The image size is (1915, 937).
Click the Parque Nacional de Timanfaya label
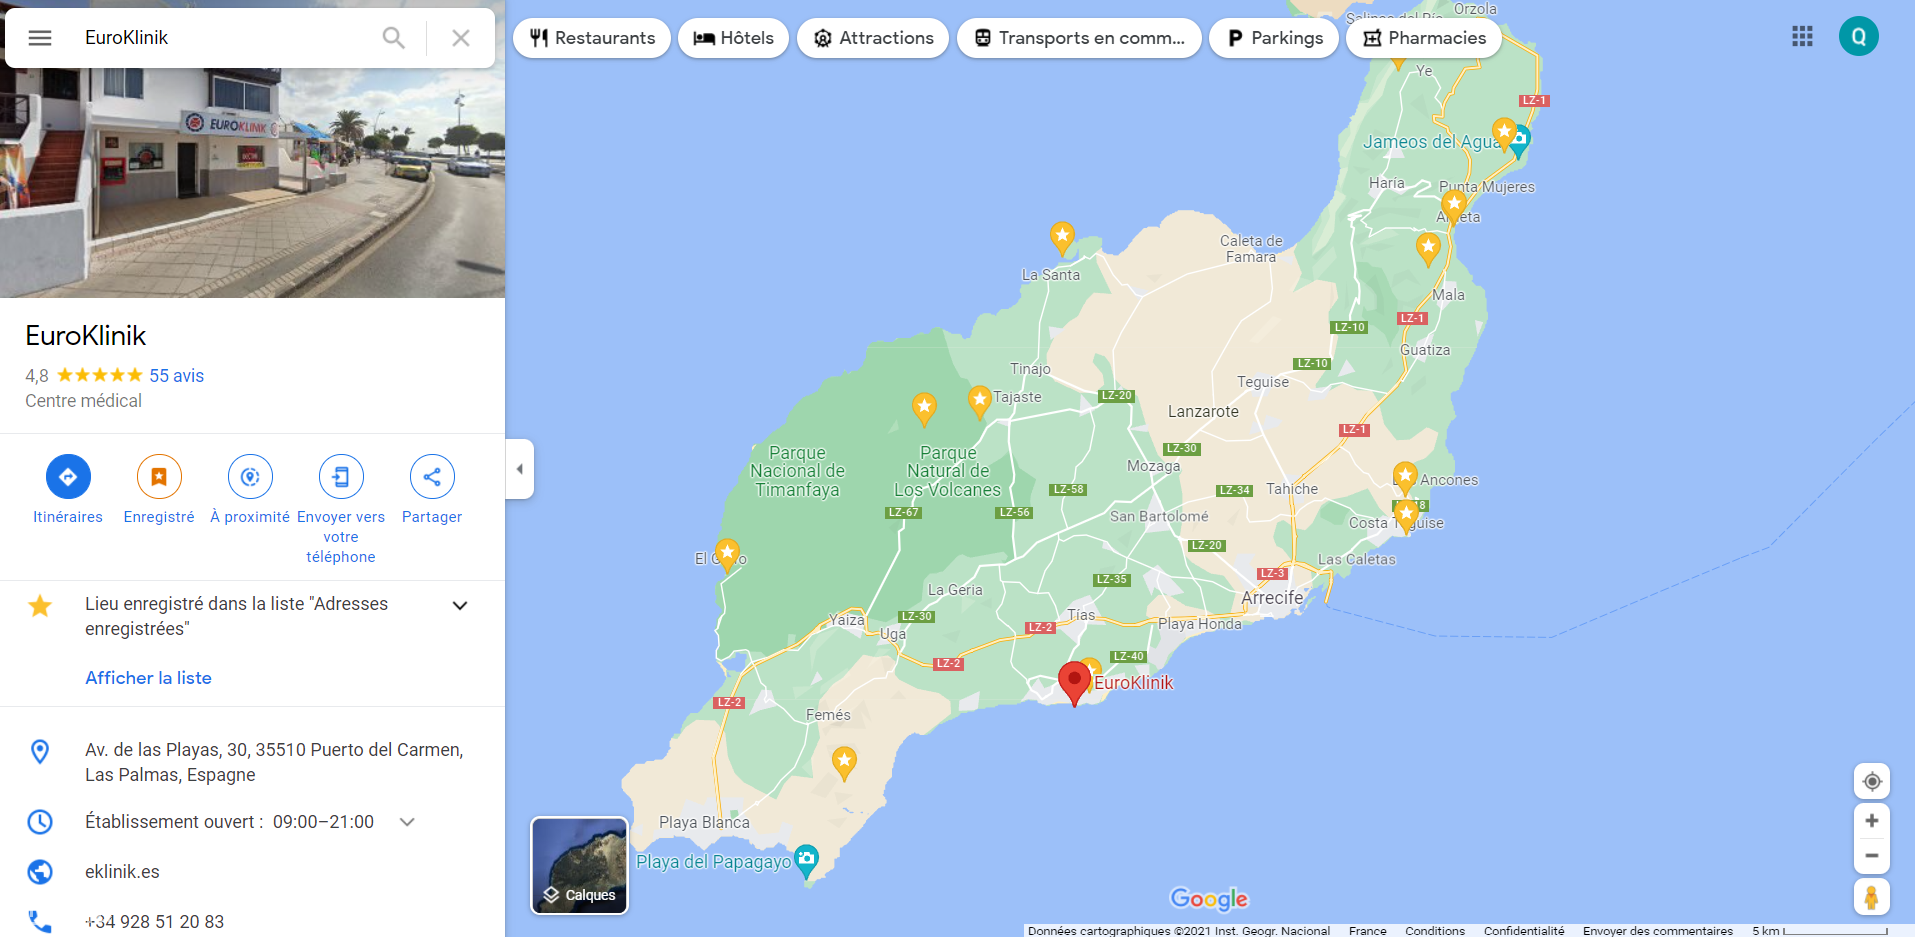798,471
